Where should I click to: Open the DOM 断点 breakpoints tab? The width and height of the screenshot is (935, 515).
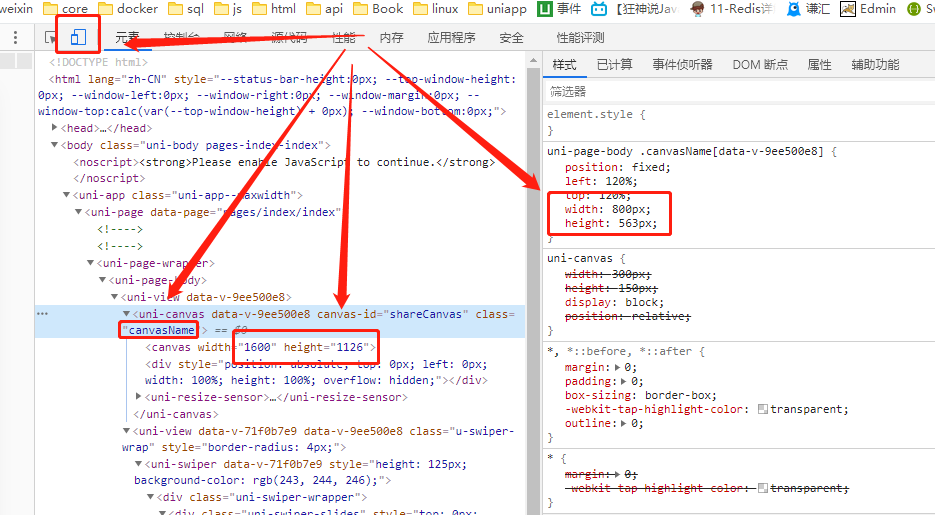(759, 64)
